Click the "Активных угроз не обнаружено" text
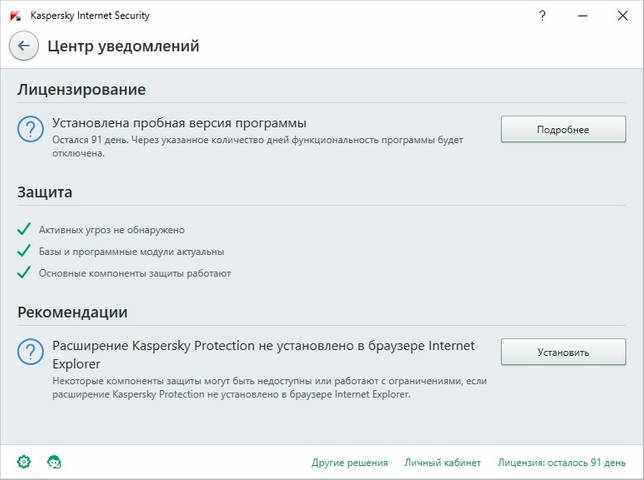The height and width of the screenshot is (480, 644). 112,230
